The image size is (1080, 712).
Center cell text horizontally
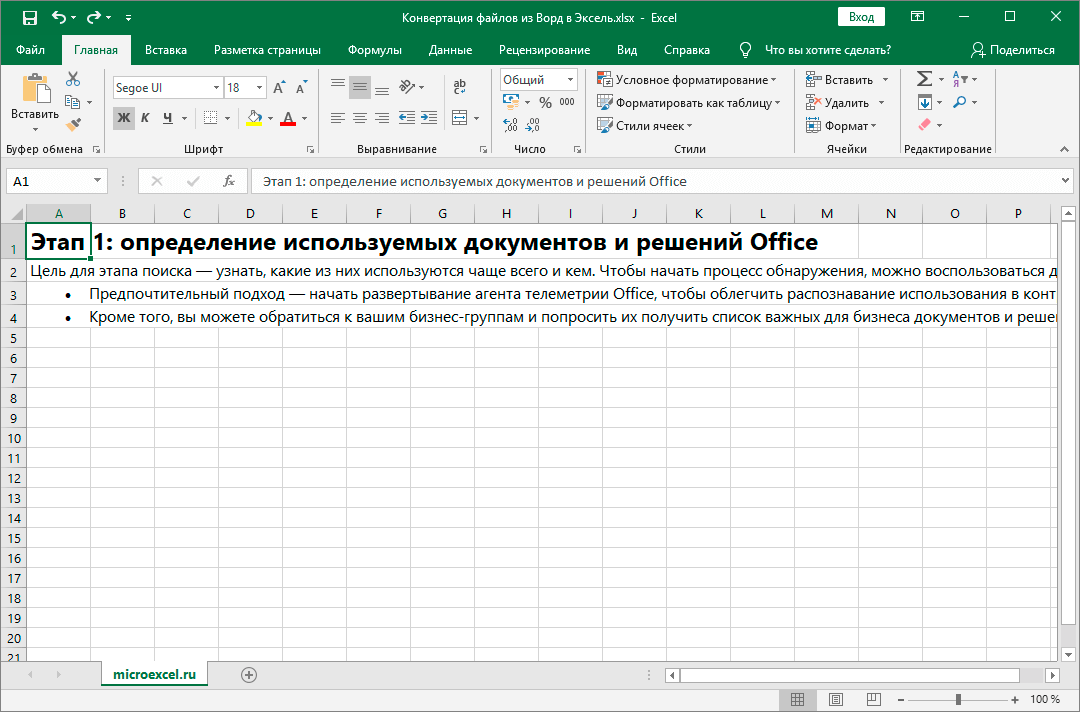[x=360, y=118]
